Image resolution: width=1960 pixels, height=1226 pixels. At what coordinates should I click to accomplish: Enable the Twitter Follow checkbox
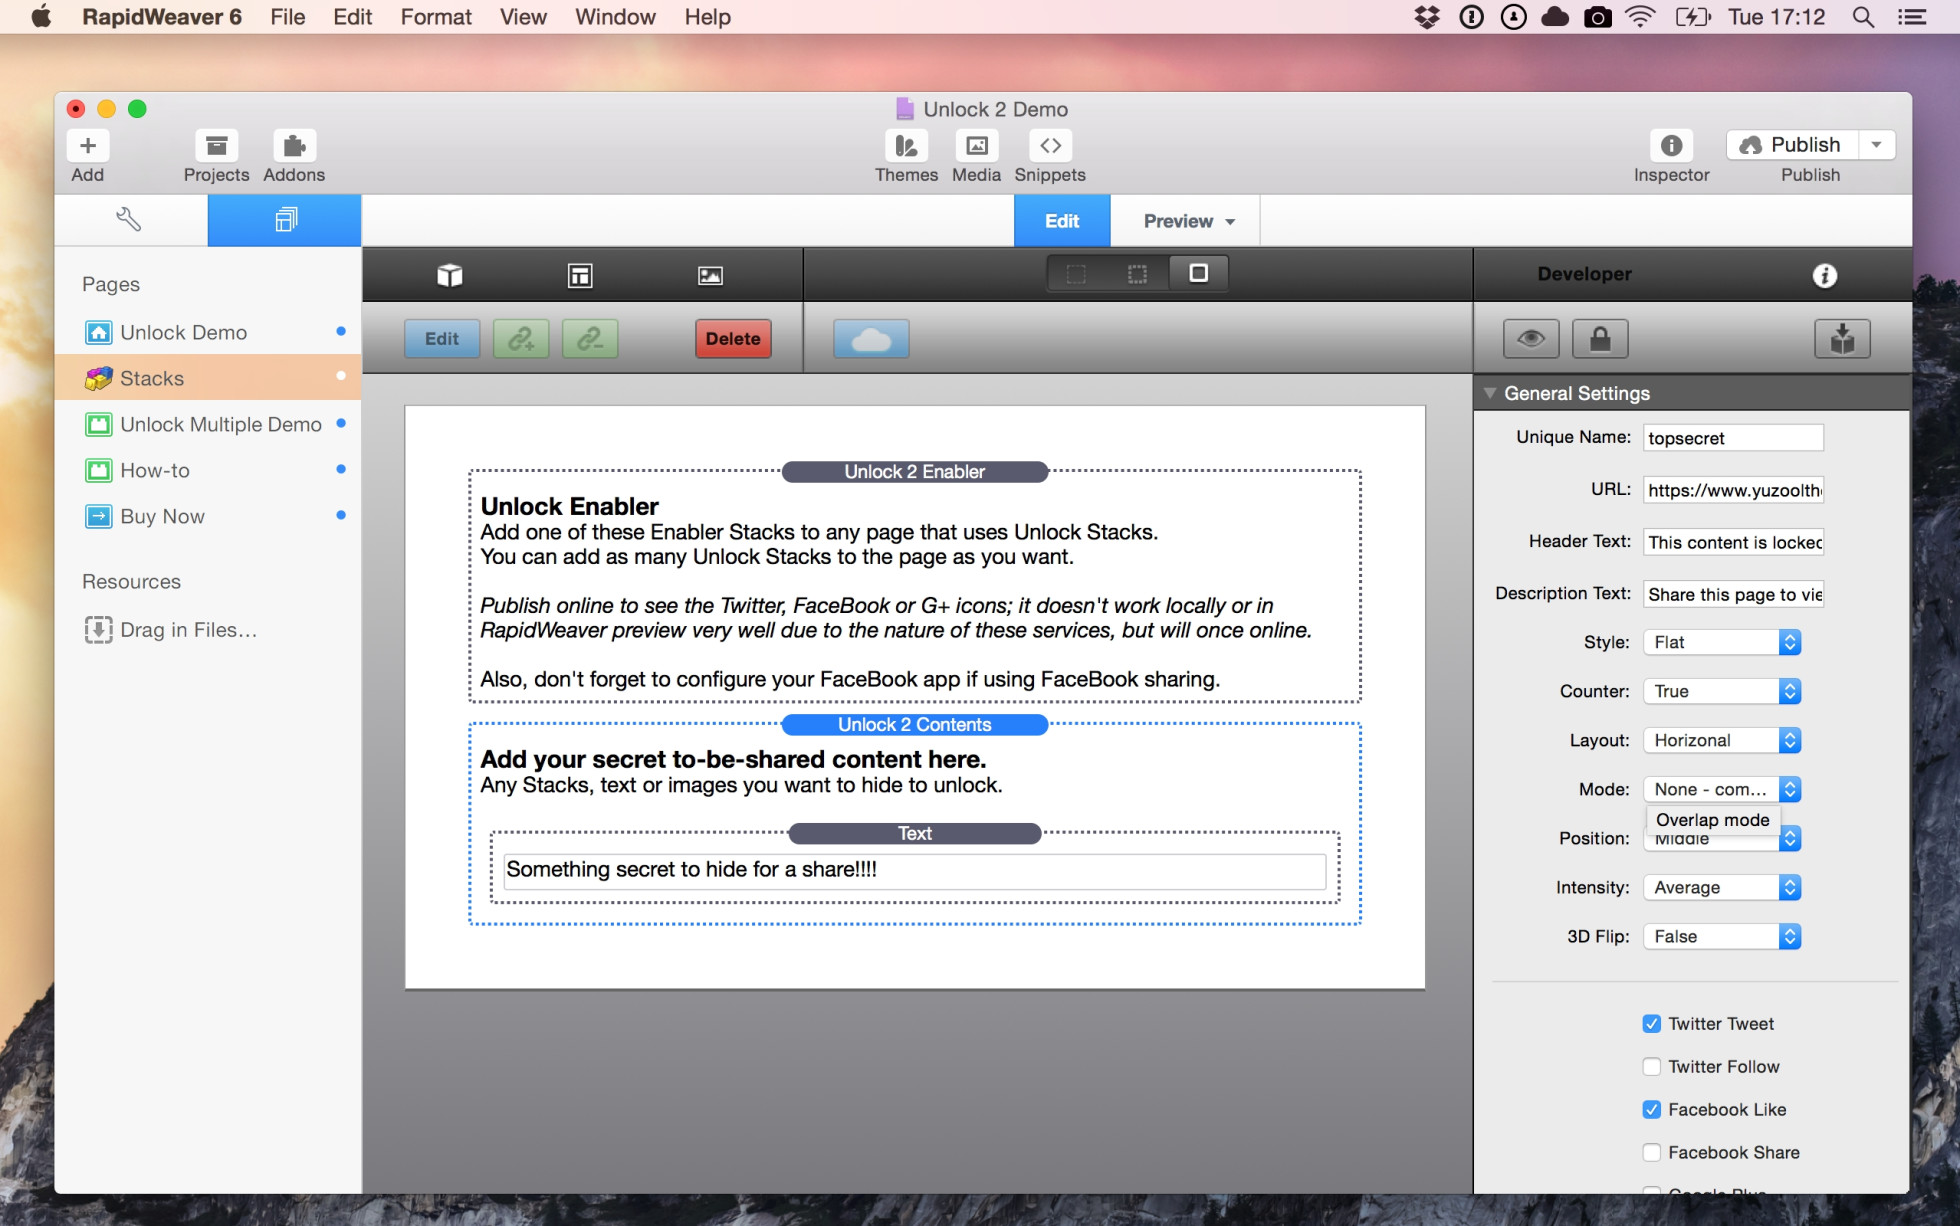coord(1652,1067)
